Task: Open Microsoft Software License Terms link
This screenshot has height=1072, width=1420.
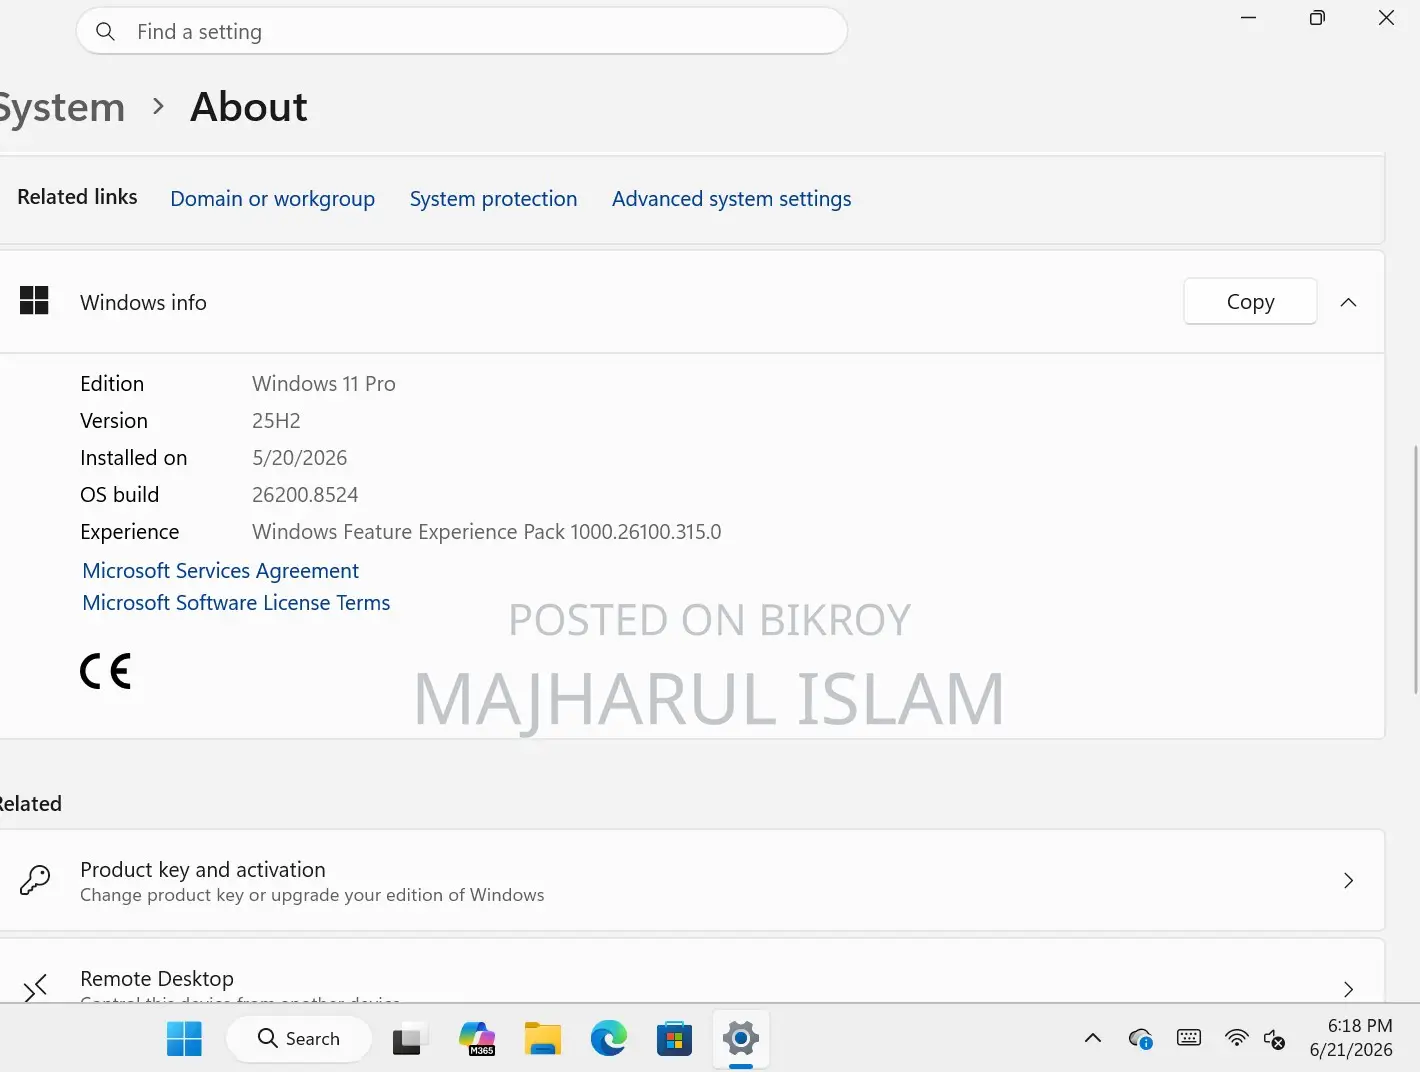Action: click(236, 602)
